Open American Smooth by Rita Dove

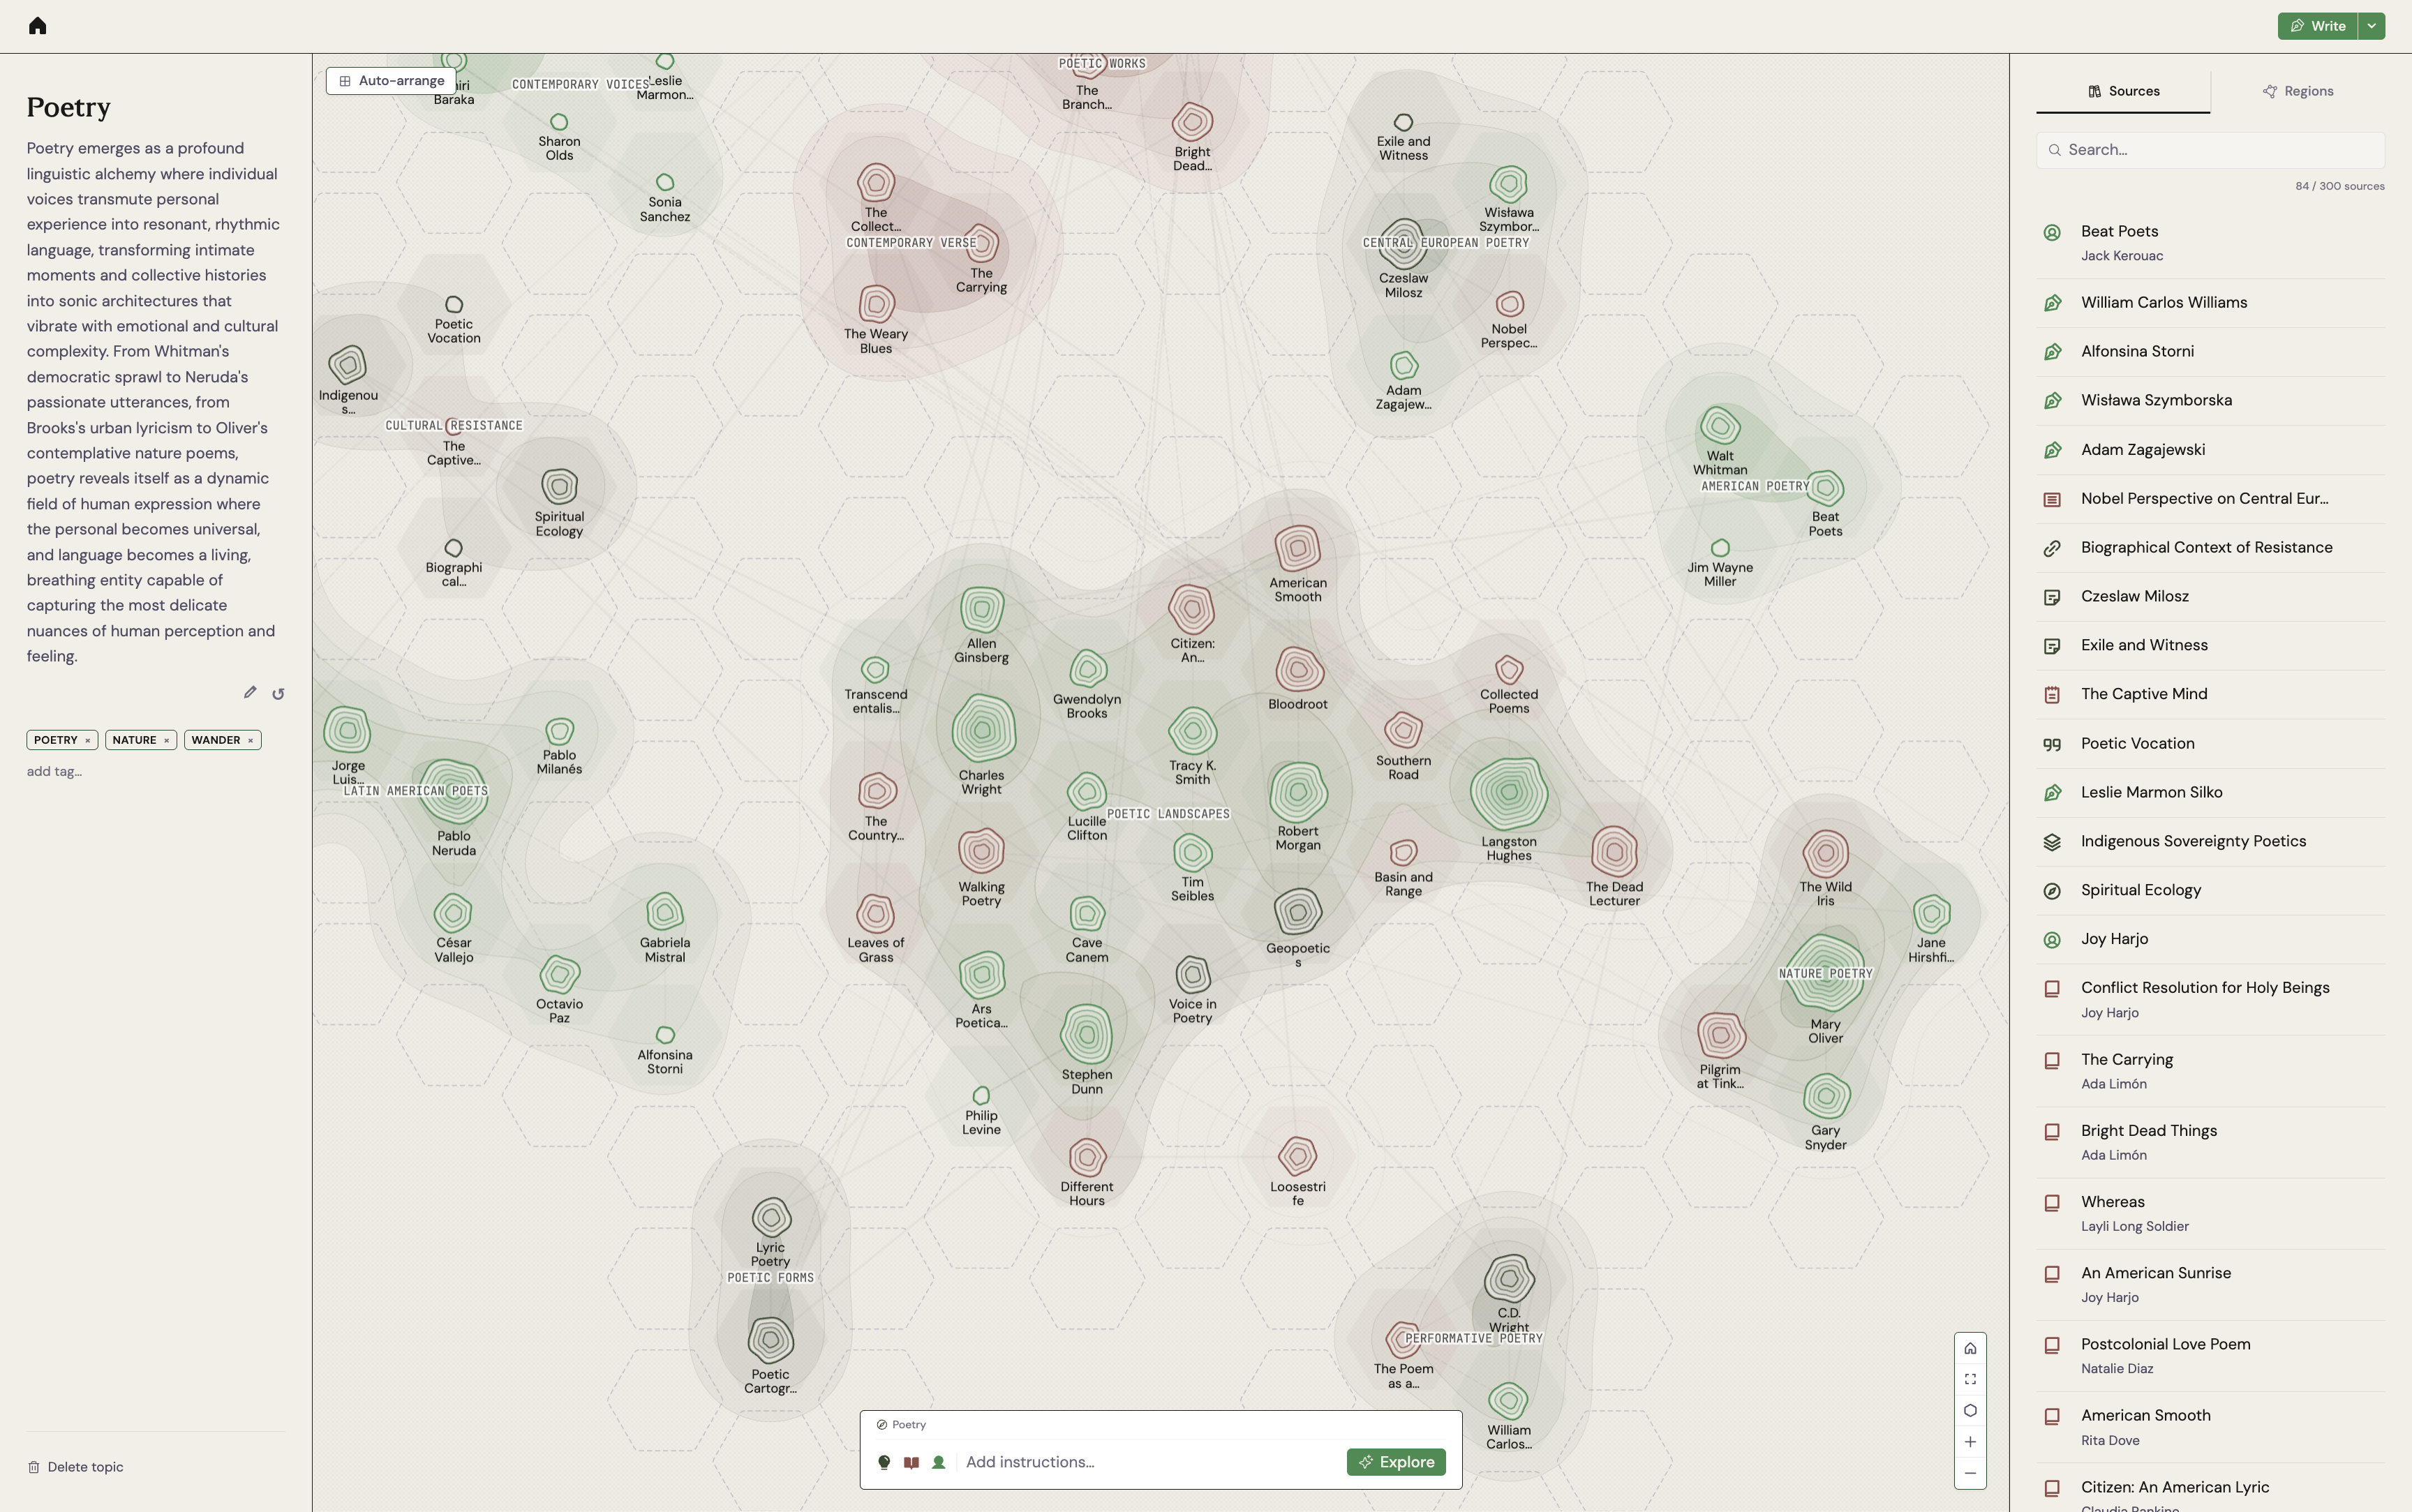tap(2211, 1427)
